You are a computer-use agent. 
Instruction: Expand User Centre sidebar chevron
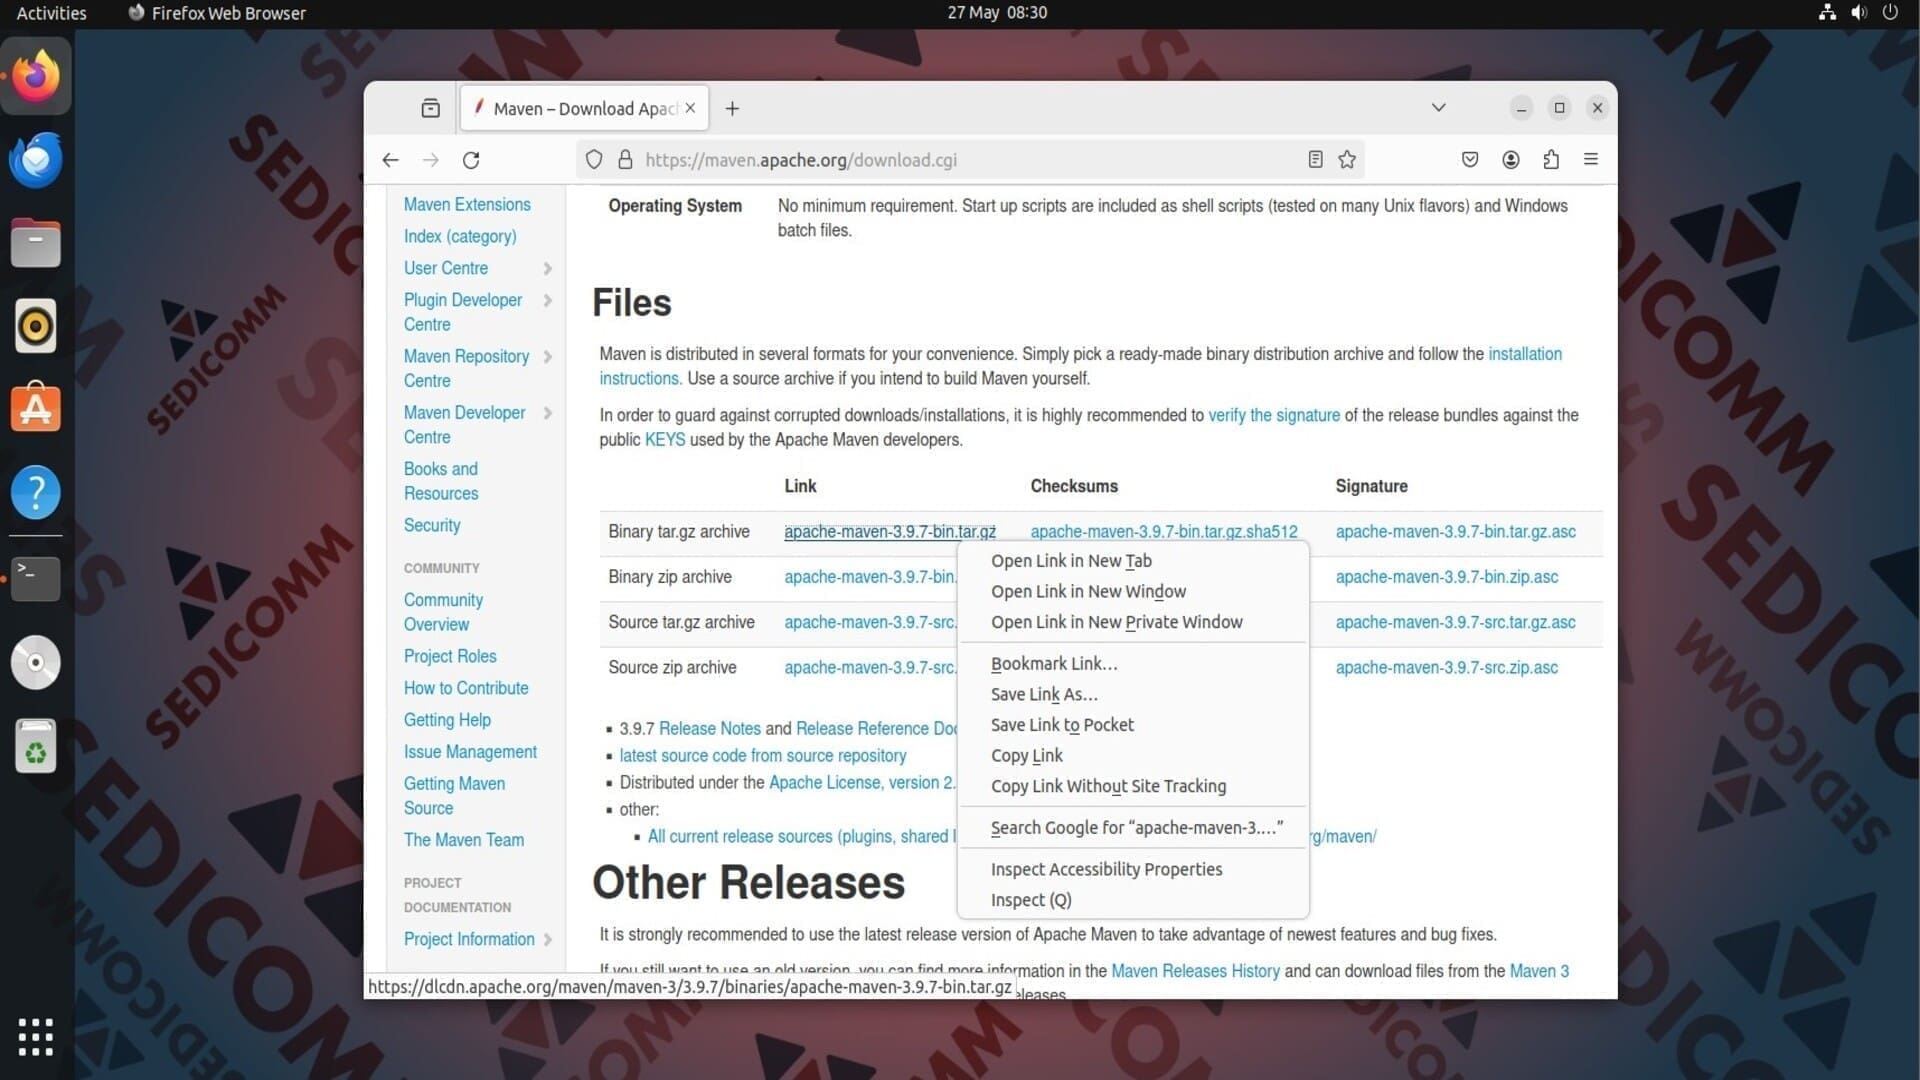548,268
